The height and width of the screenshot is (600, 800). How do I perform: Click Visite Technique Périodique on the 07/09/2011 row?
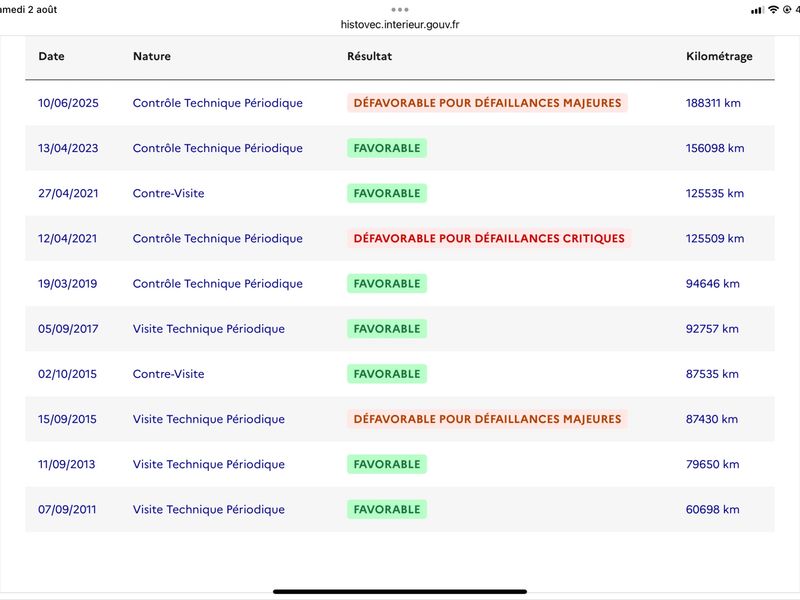click(x=209, y=510)
